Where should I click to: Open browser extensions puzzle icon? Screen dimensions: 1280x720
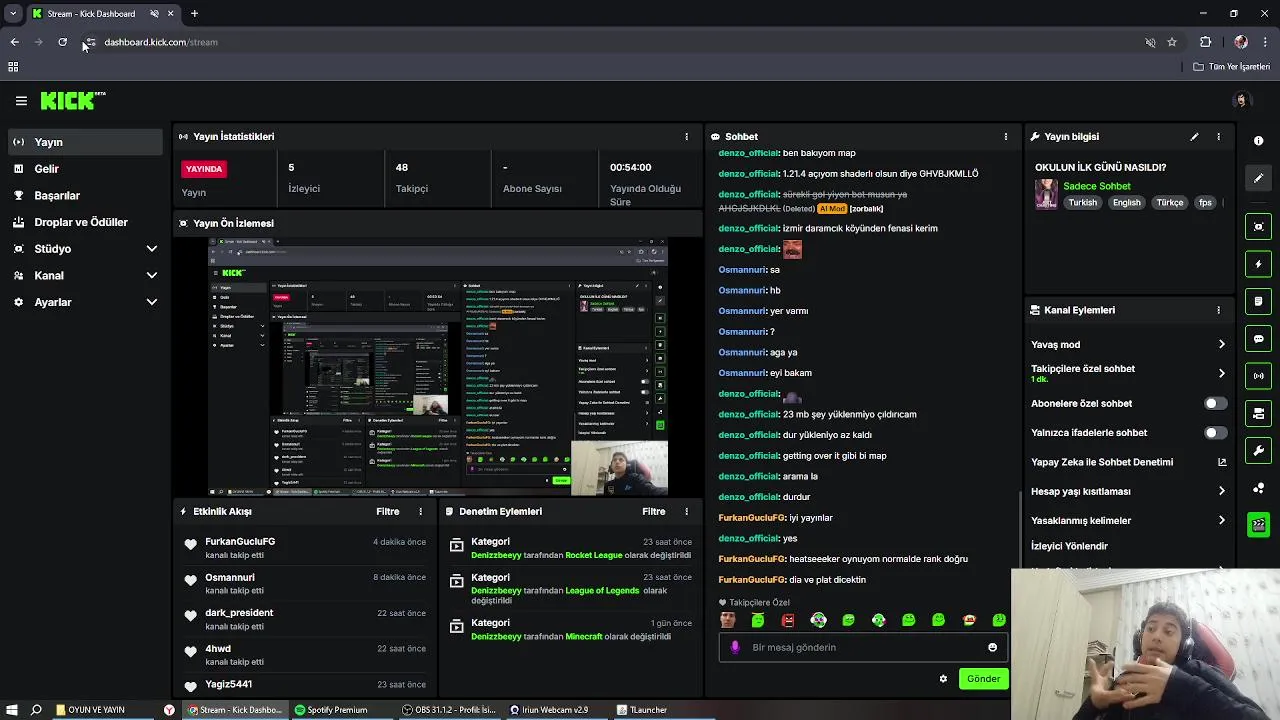[x=1205, y=42]
